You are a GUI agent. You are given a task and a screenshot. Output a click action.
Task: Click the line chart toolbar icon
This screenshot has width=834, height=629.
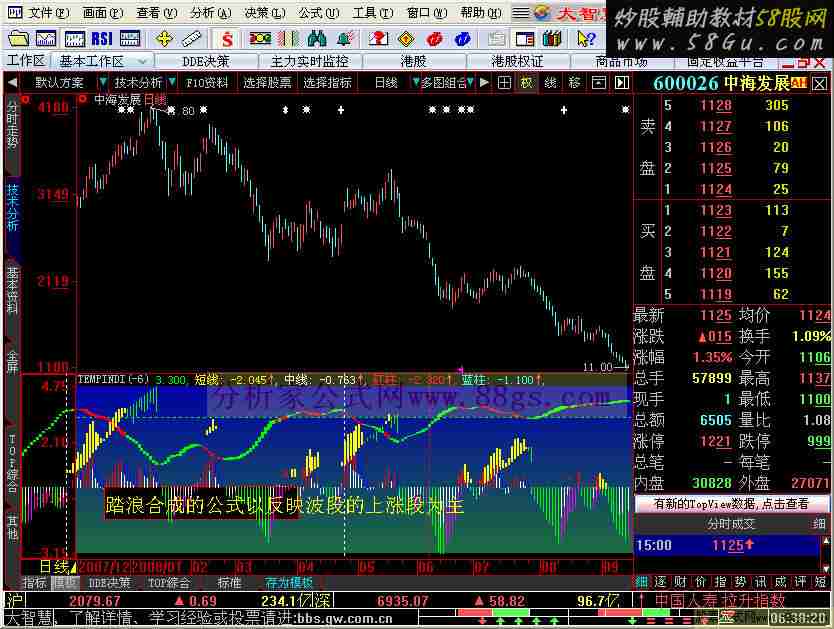point(46,38)
